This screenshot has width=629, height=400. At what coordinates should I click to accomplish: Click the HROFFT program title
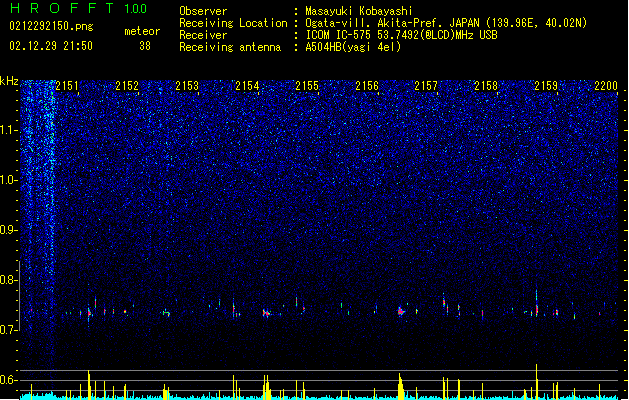click(62, 8)
